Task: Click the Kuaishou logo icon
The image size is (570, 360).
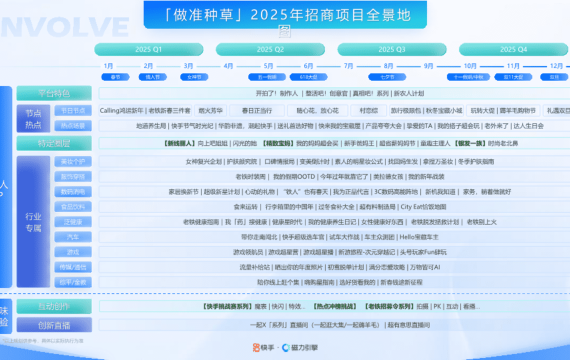Action: pos(256,348)
